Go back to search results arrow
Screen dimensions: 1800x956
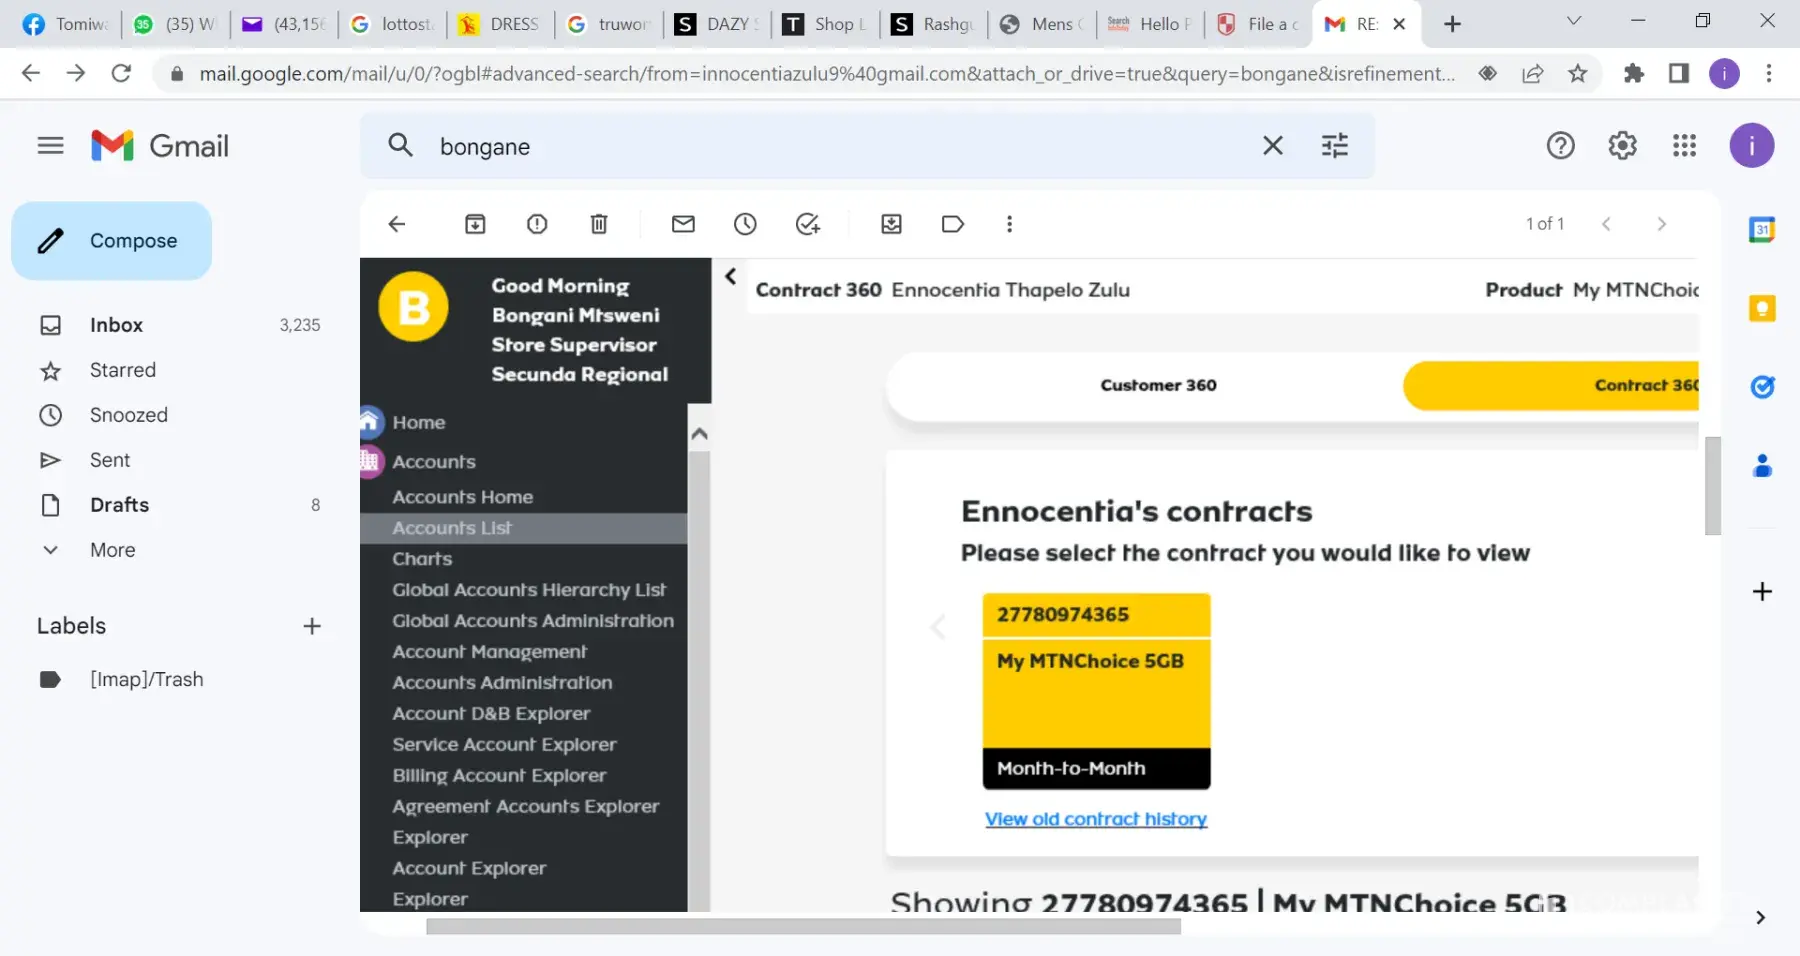[397, 224]
